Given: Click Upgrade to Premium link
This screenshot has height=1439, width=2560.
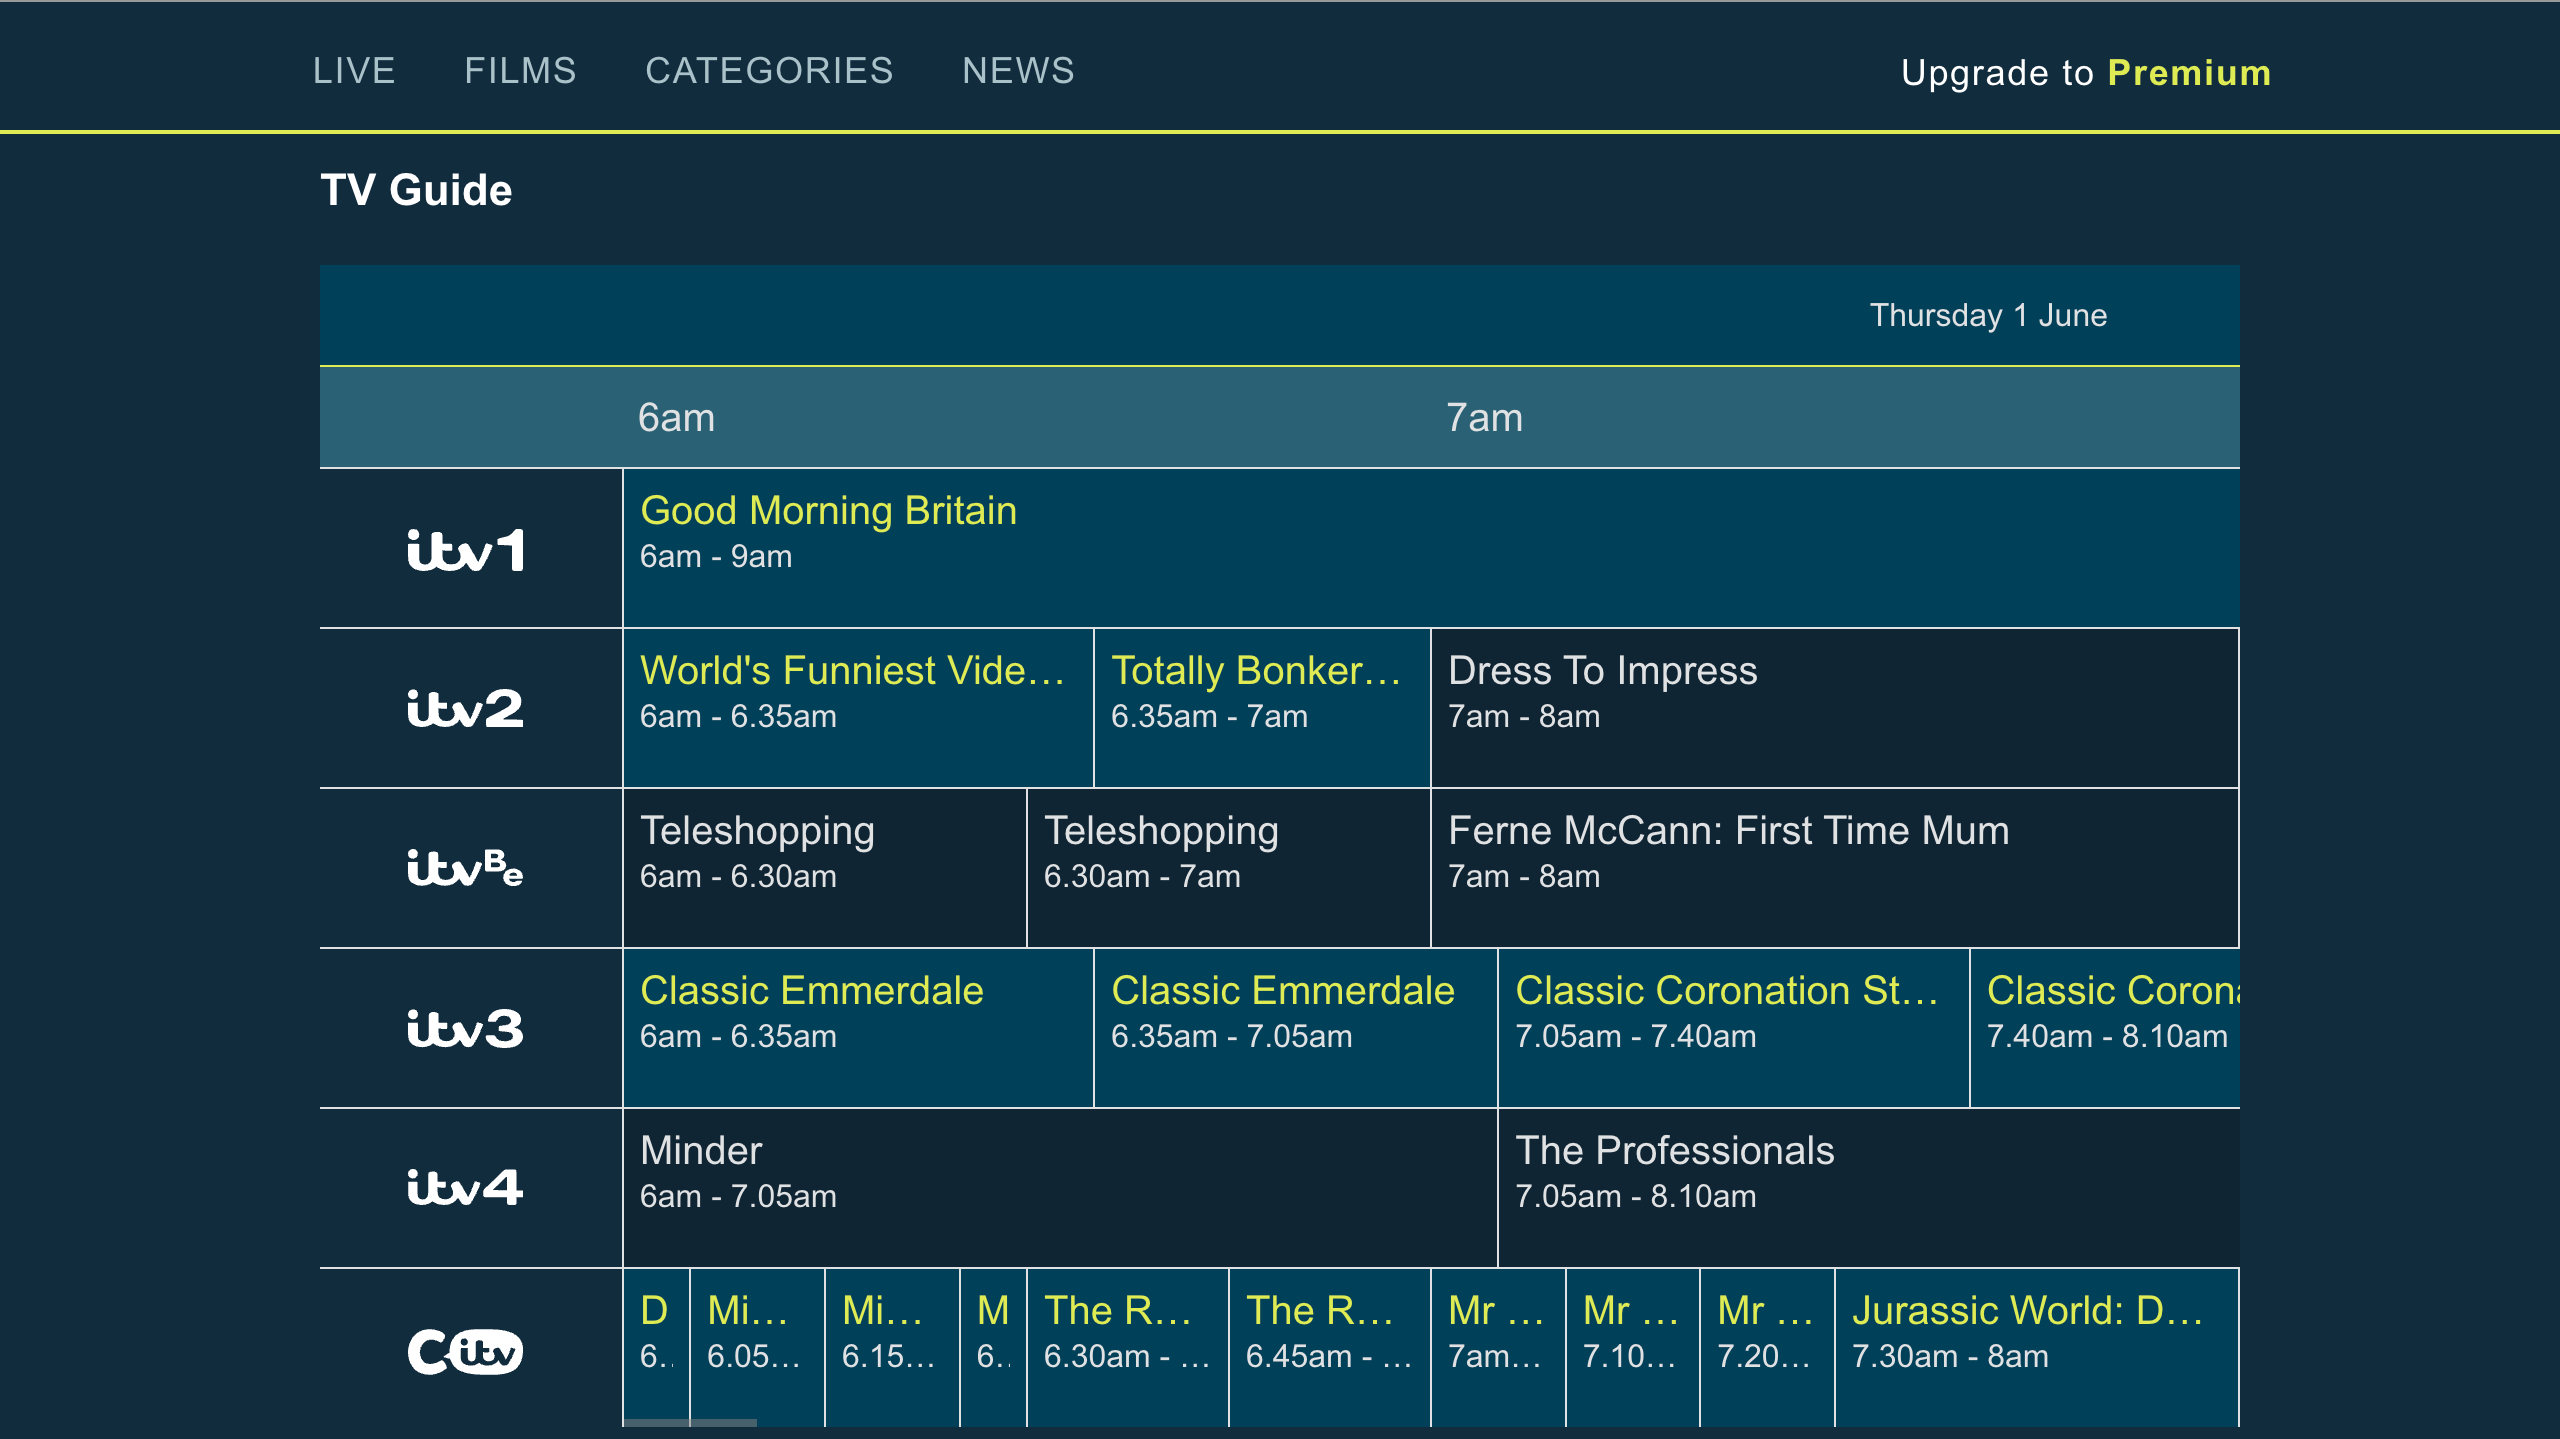Looking at the screenshot, I should point(2086,73).
